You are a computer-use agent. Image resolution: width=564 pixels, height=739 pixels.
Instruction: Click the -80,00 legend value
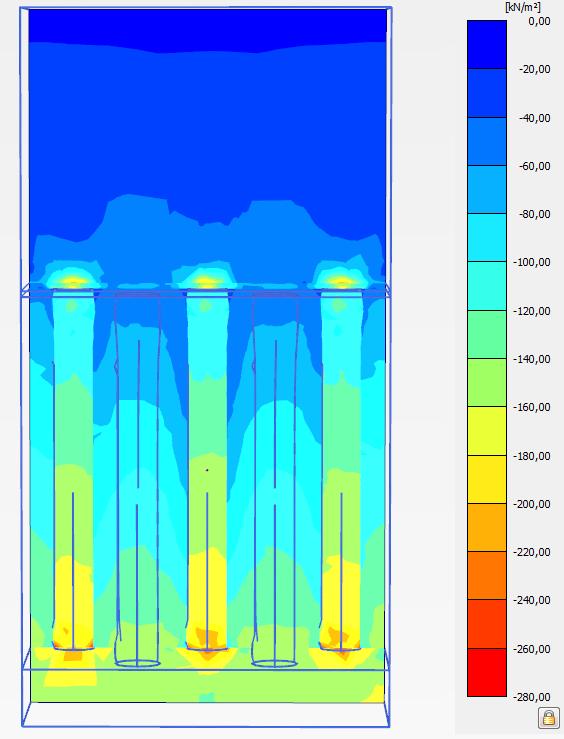click(534, 214)
